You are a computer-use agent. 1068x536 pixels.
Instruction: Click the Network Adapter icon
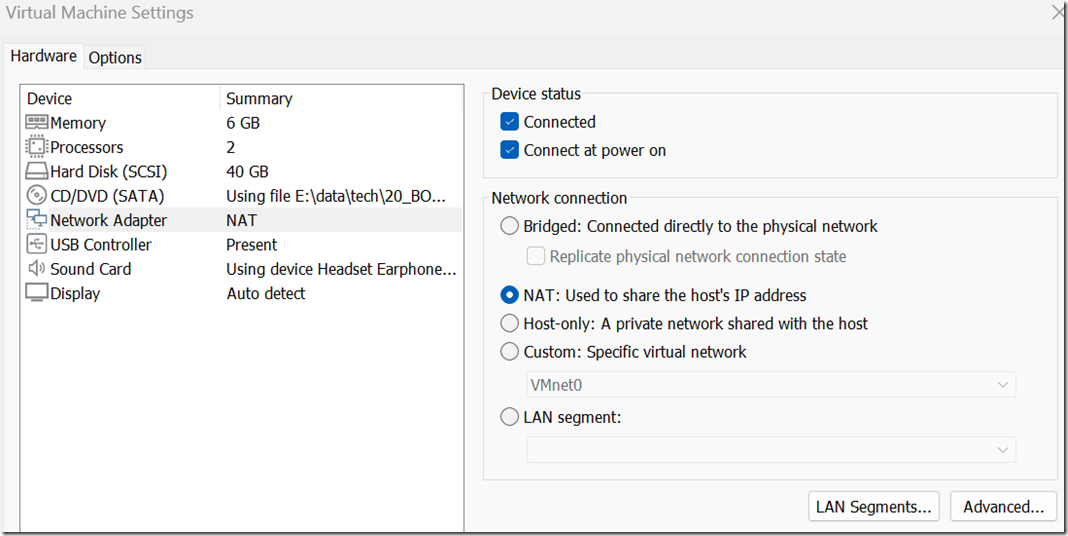[x=37, y=220]
